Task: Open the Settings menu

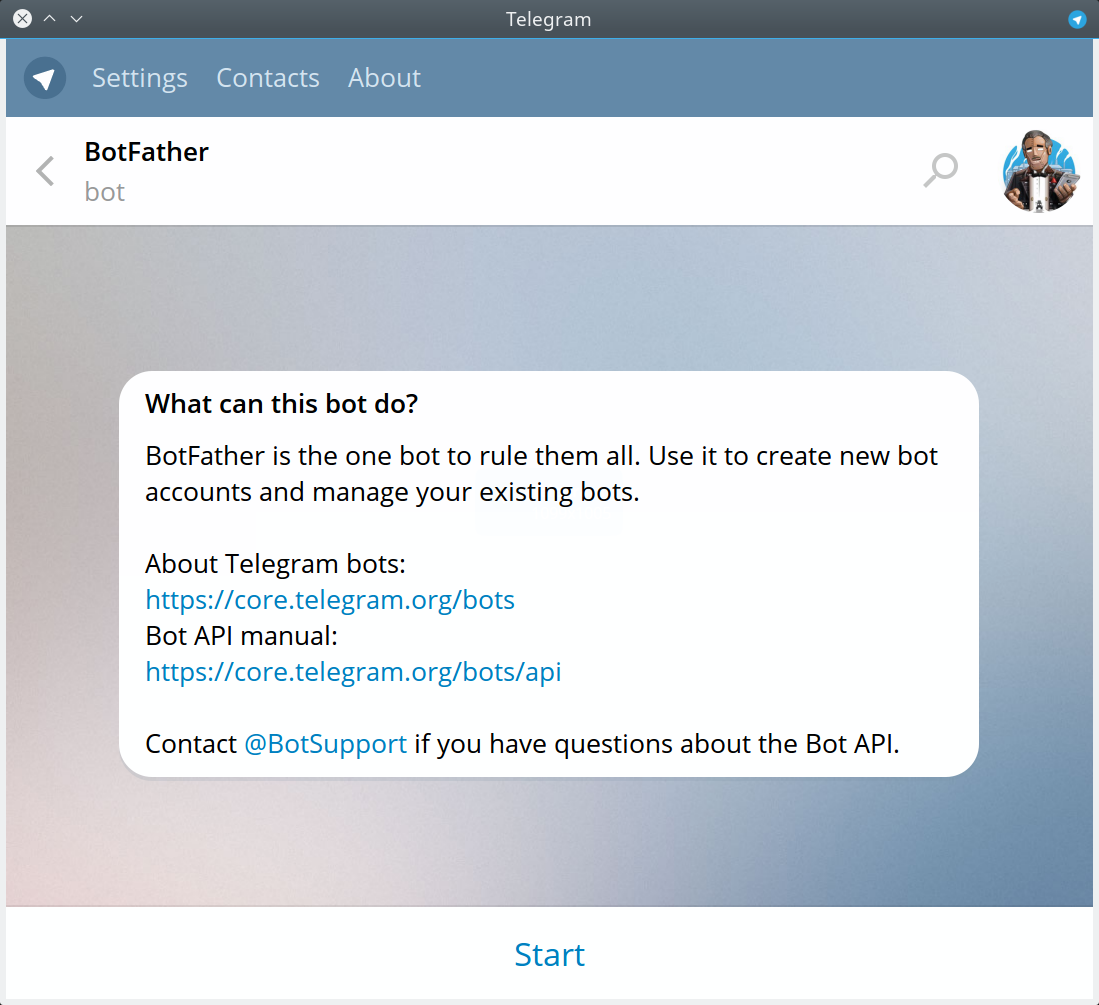Action: click(x=139, y=78)
